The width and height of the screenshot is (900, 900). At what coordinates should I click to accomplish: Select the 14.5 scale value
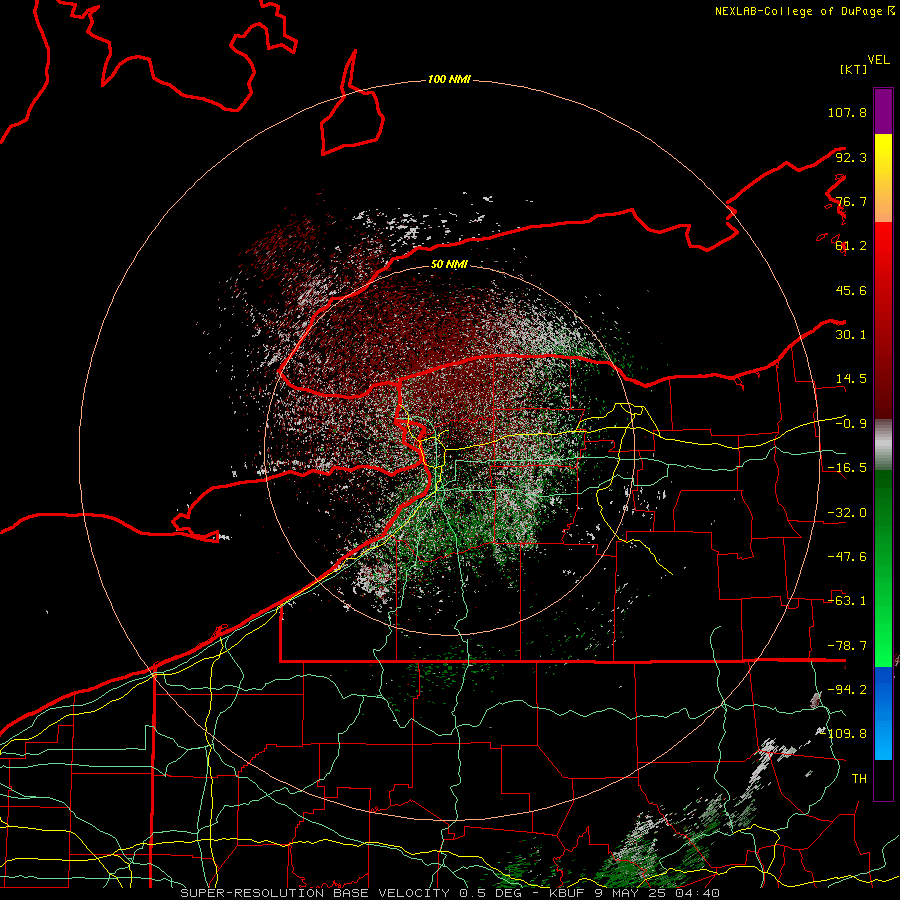(x=851, y=379)
